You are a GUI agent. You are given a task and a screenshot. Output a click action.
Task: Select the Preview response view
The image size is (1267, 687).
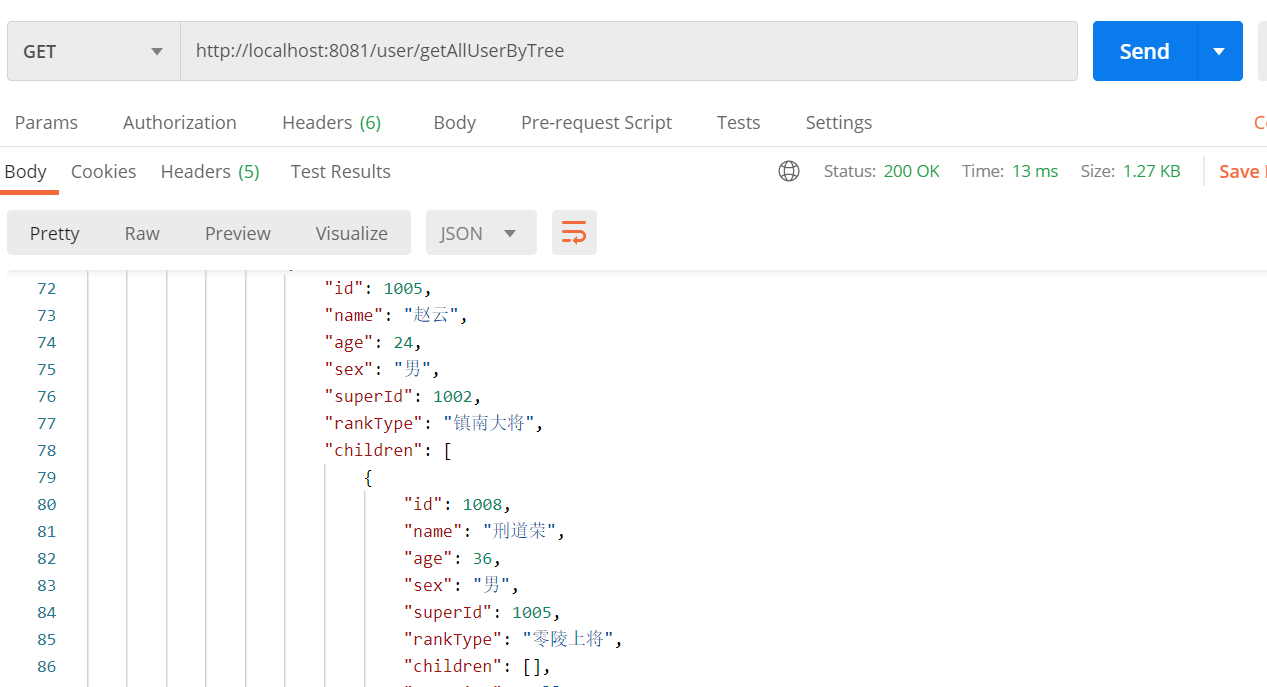pyautogui.click(x=237, y=233)
